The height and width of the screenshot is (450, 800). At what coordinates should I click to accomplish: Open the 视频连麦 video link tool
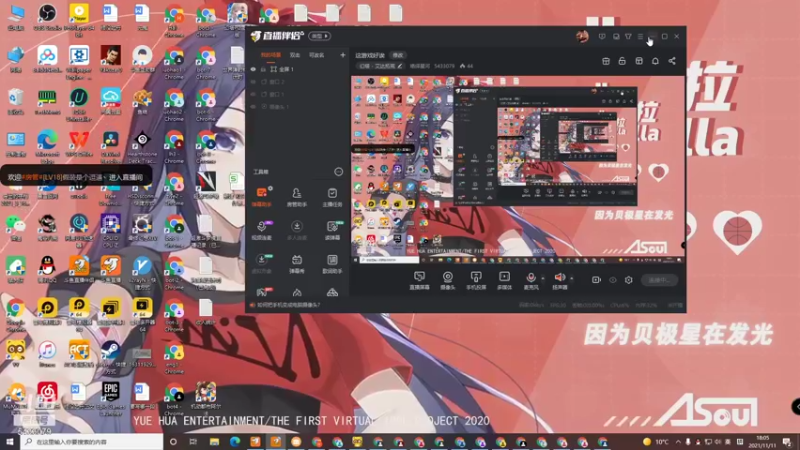[261, 230]
